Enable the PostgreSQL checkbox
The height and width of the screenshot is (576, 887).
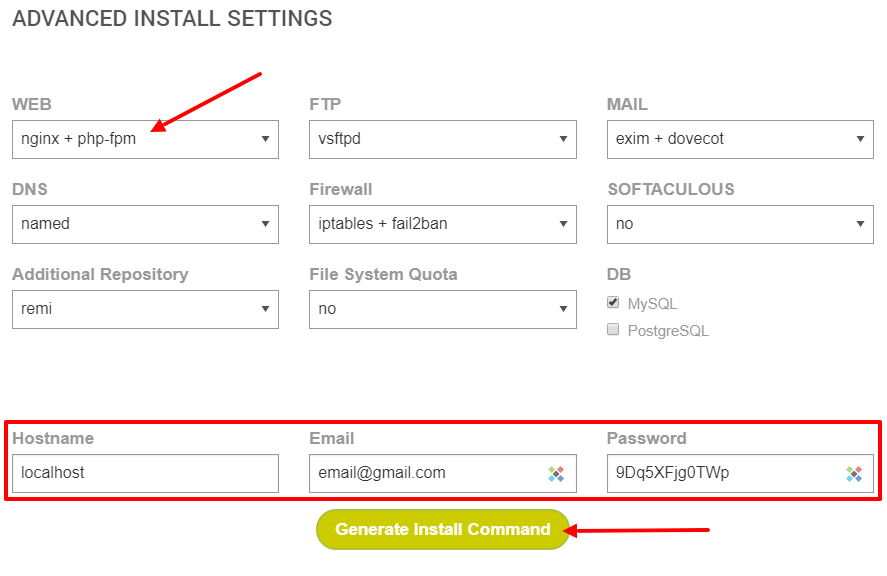pos(613,329)
